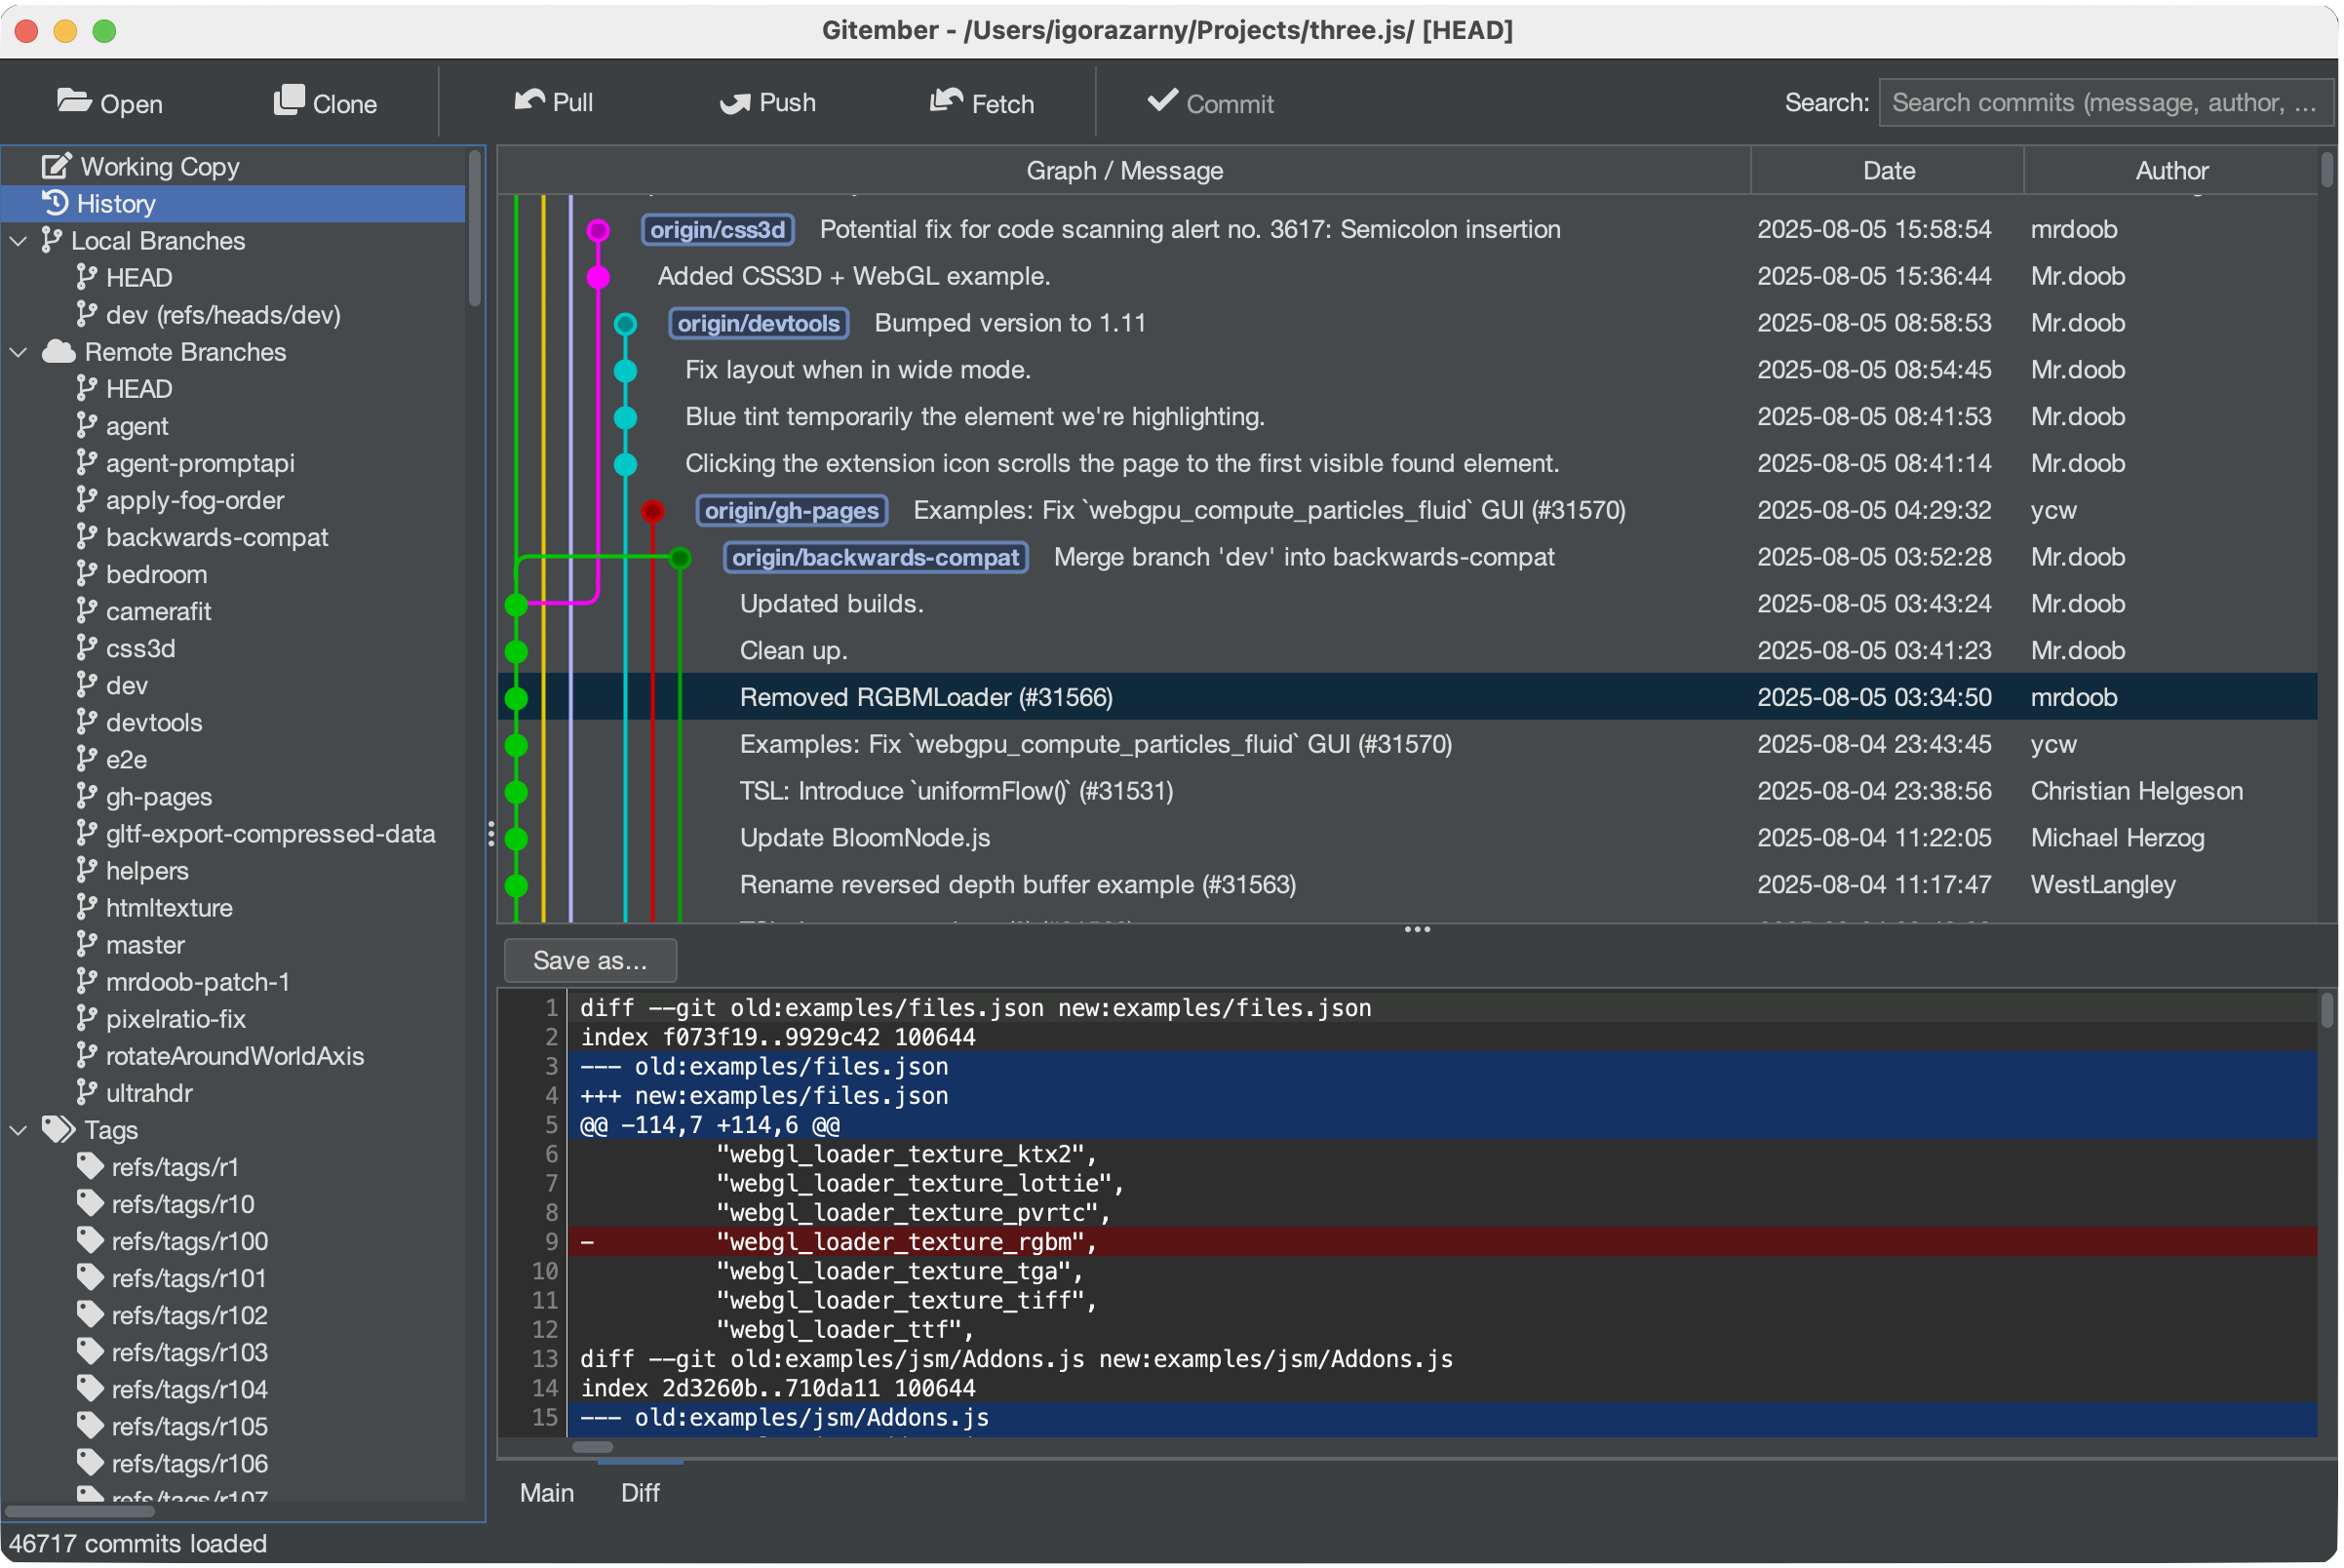The image size is (2344, 1568).
Task: Click the Save as... button
Action: [x=589, y=960]
